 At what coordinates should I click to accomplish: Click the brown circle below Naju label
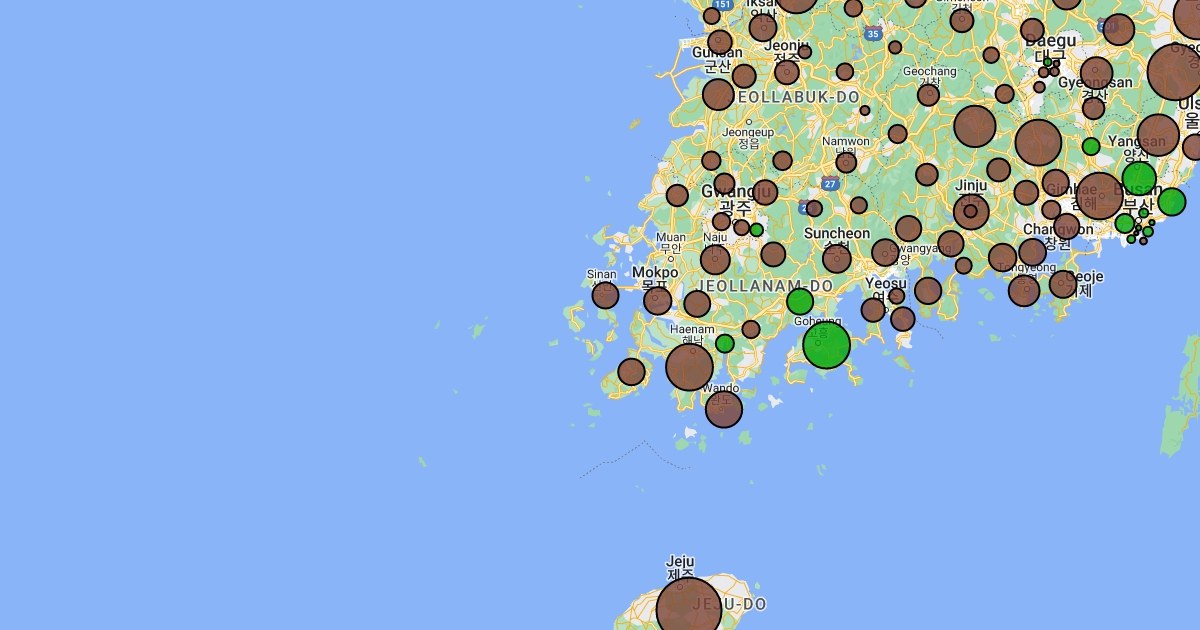pos(715,260)
